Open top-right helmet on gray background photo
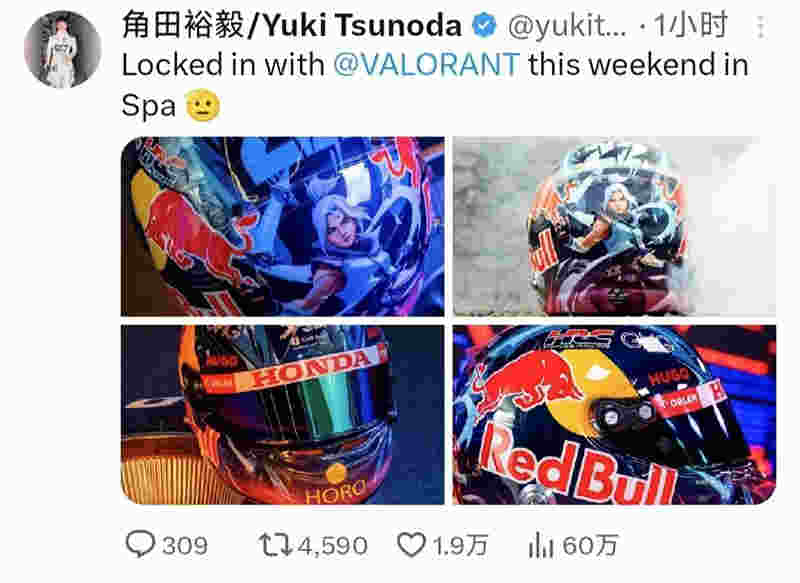Viewport: 800px width, 583px height. pyautogui.click(x=614, y=226)
